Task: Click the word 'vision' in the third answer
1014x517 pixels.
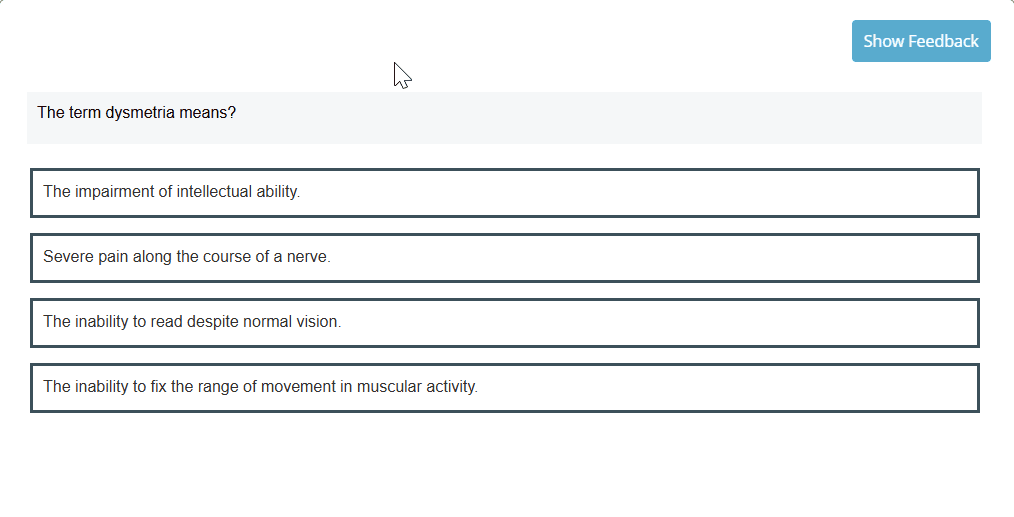Action: [x=318, y=322]
